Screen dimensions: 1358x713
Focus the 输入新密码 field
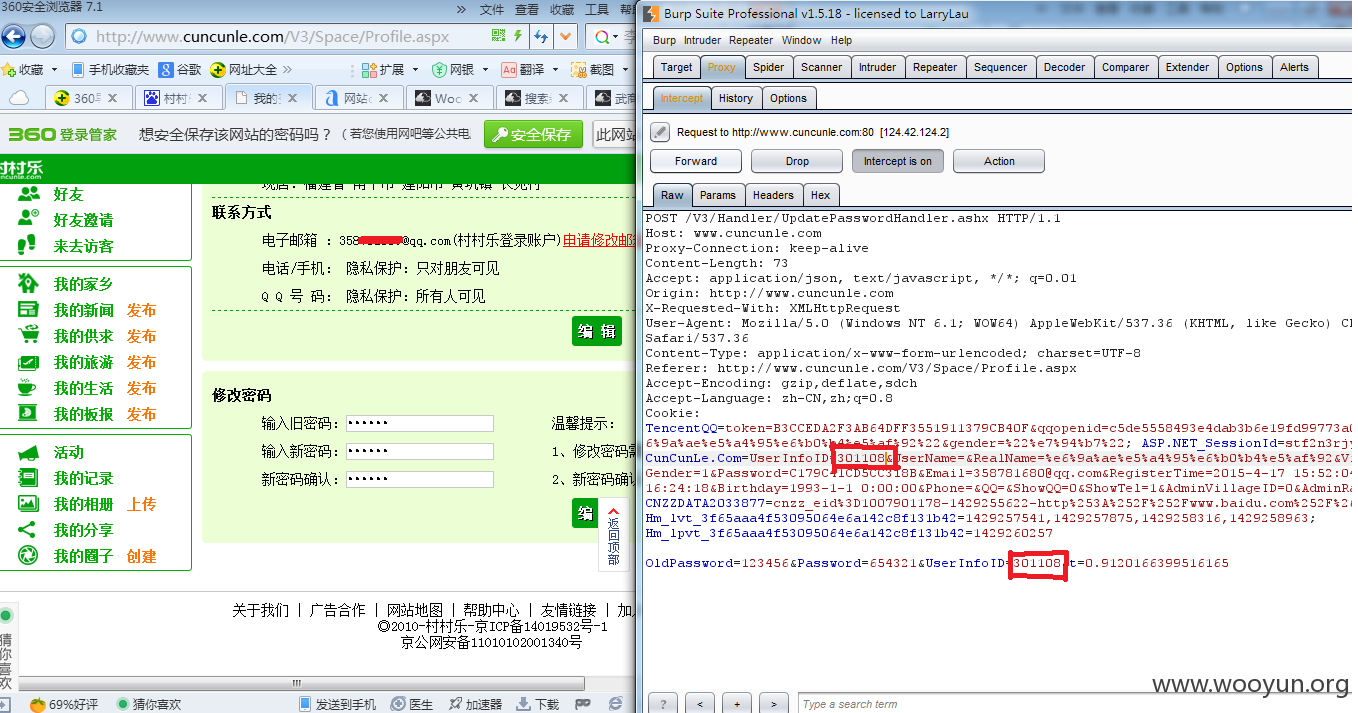click(419, 451)
